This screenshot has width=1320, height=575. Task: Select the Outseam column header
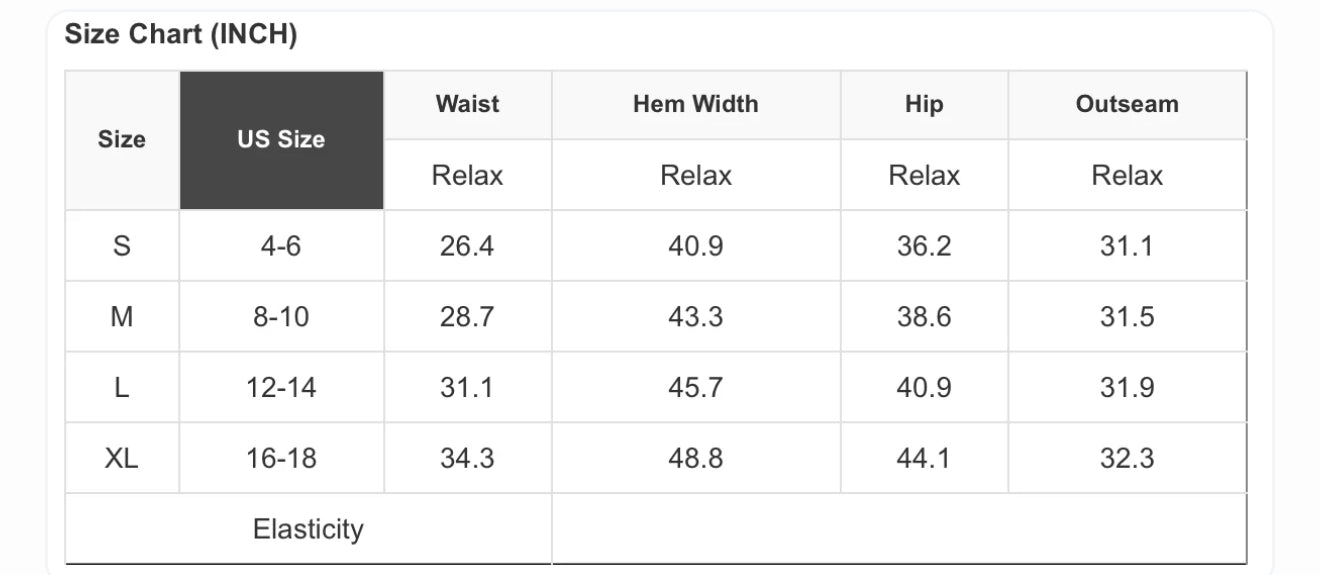click(x=1127, y=104)
